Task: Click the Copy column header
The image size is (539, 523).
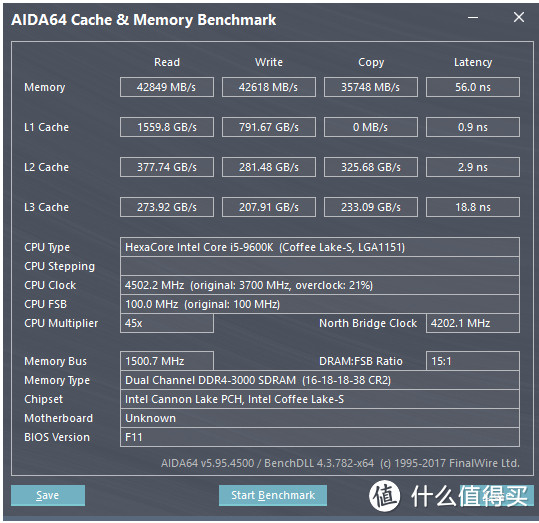Action: coord(371,62)
